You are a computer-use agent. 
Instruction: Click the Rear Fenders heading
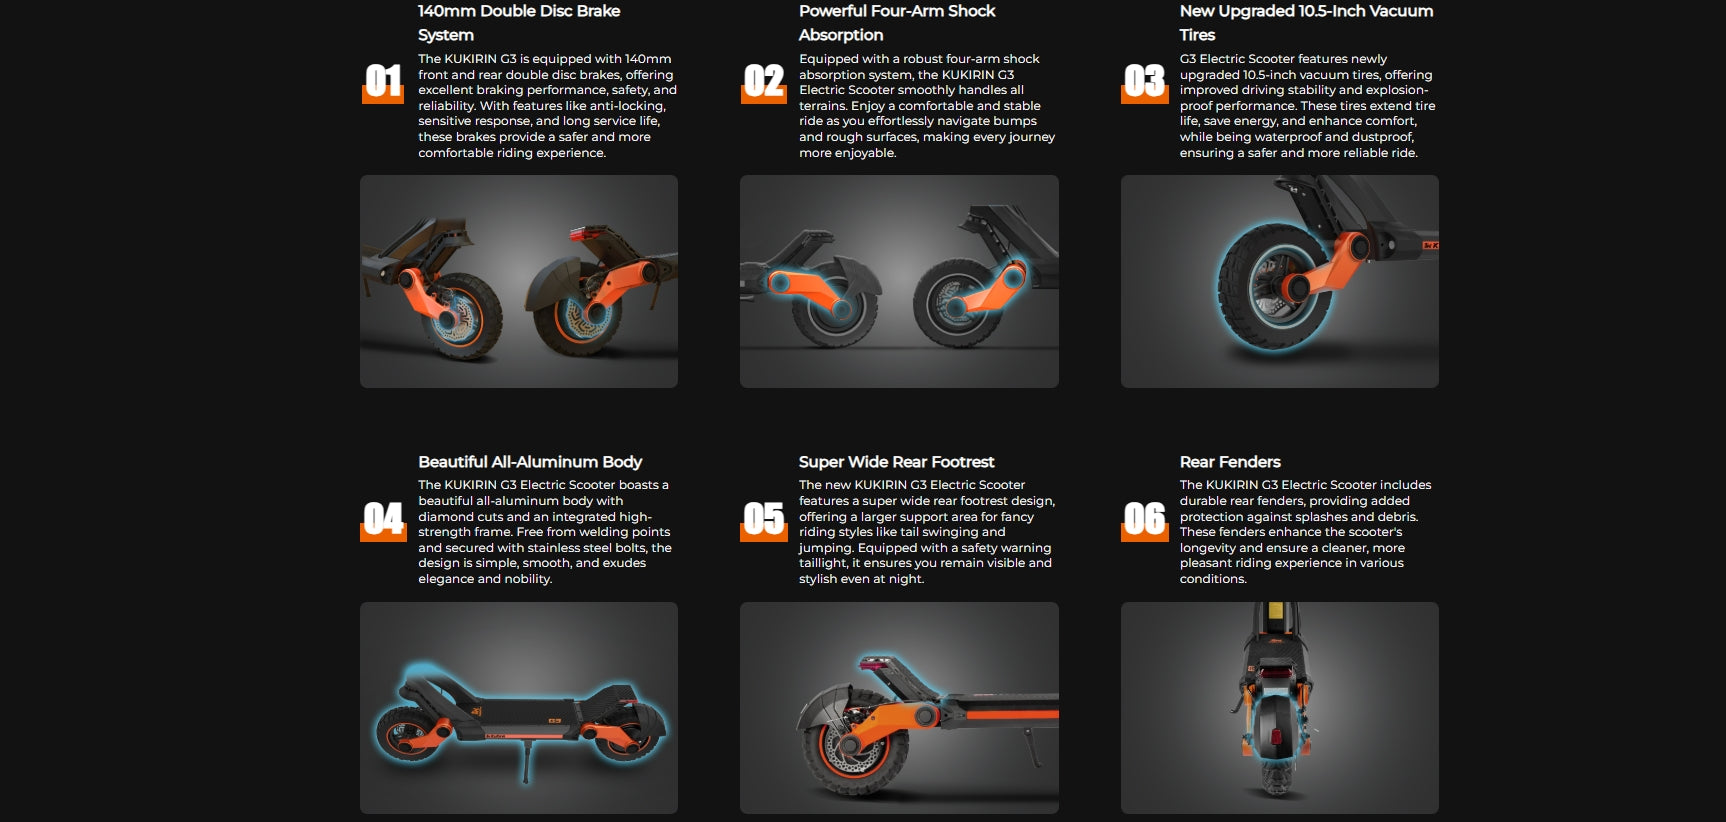tap(1230, 462)
